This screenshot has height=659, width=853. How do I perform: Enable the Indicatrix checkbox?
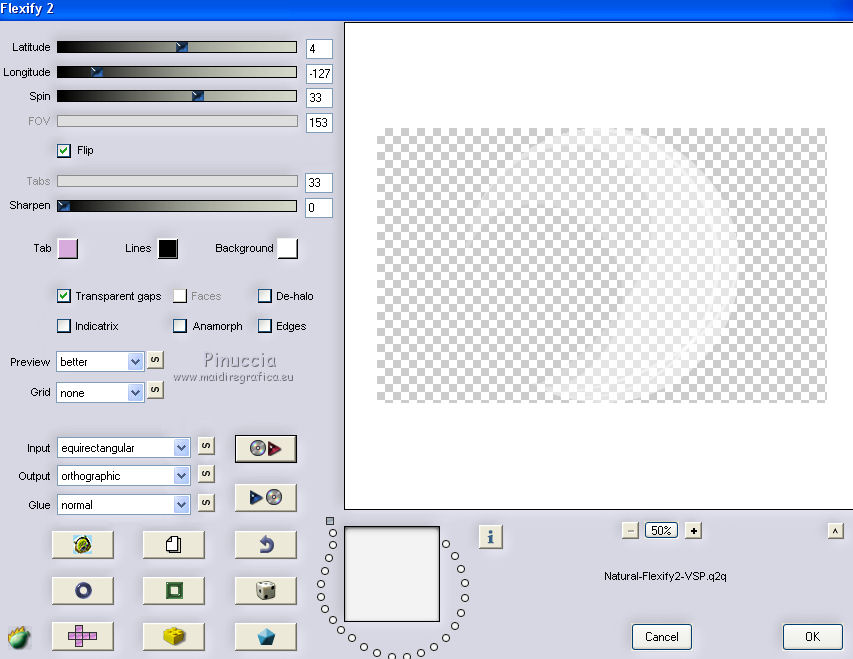64,326
